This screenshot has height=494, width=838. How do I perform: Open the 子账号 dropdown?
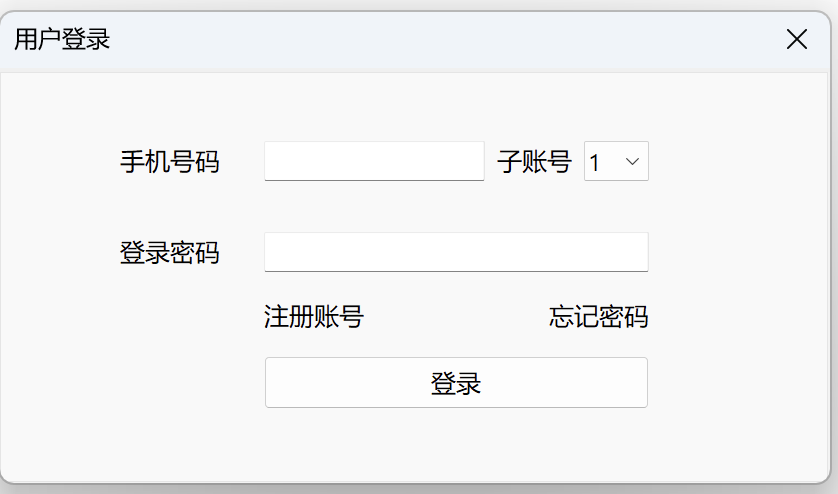tap(616, 161)
